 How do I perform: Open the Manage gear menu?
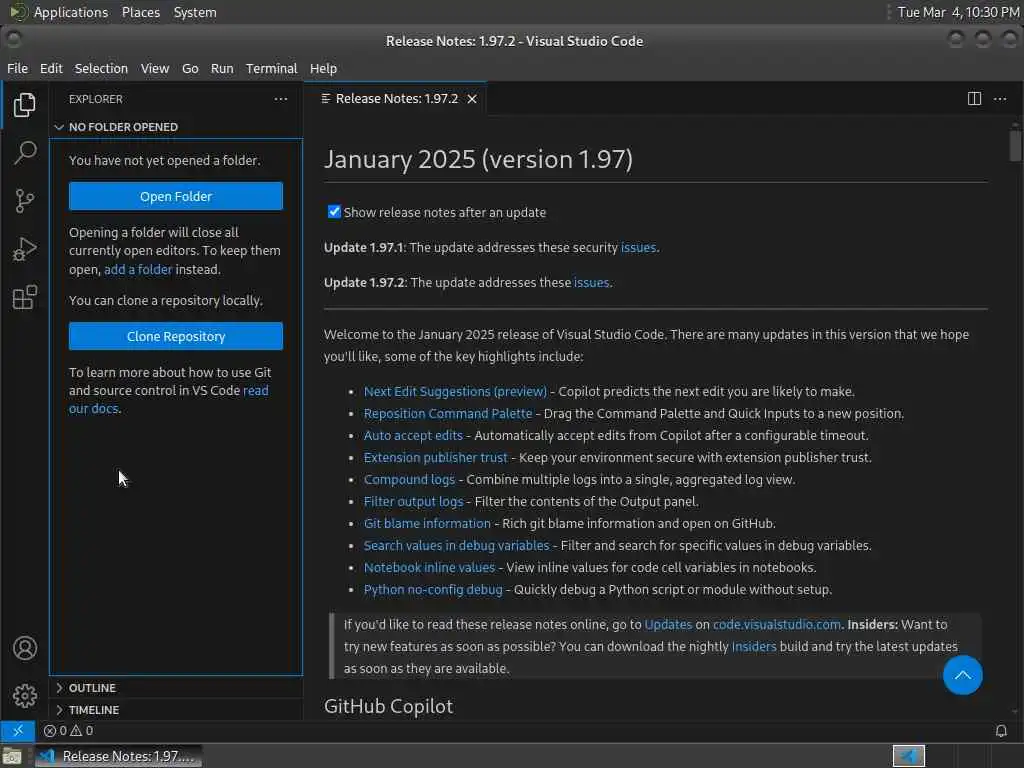point(25,695)
